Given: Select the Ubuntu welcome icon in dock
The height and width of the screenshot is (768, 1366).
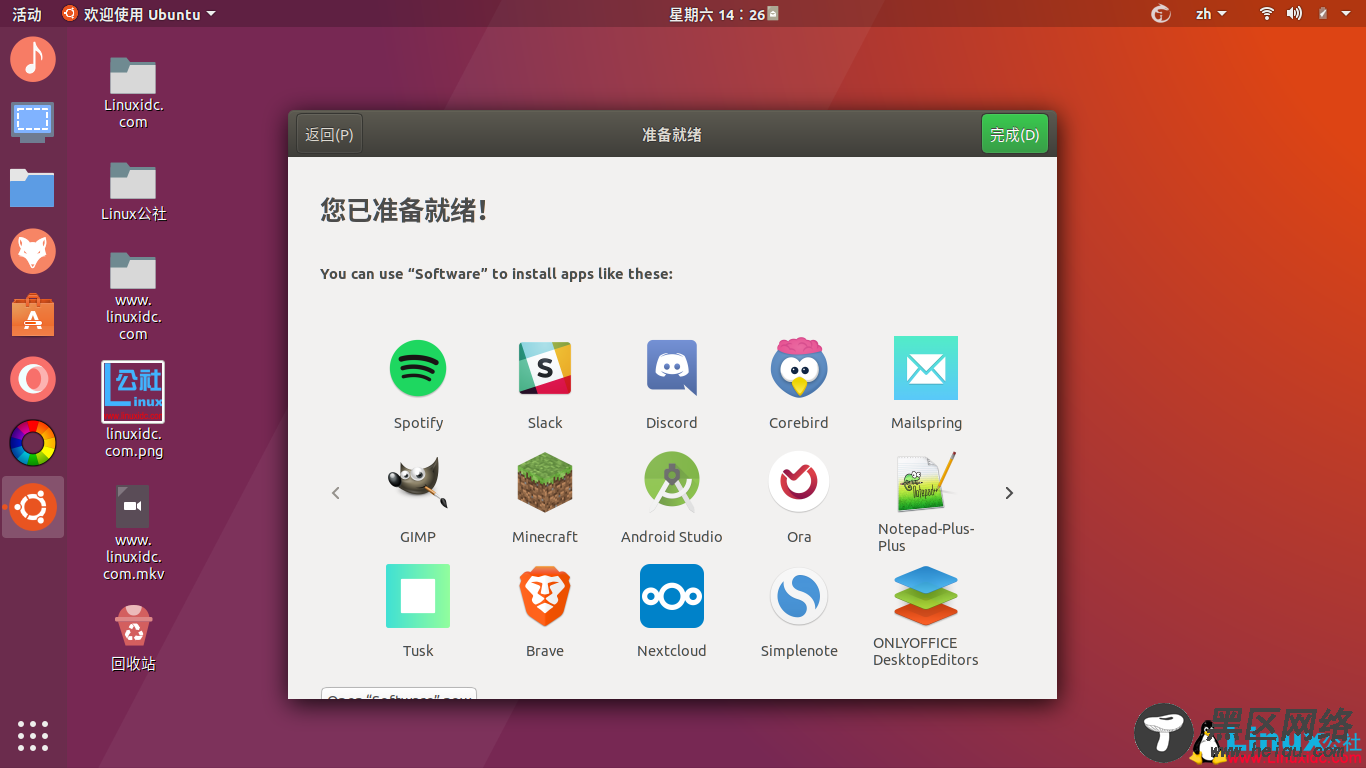Looking at the screenshot, I should tap(33, 507).
